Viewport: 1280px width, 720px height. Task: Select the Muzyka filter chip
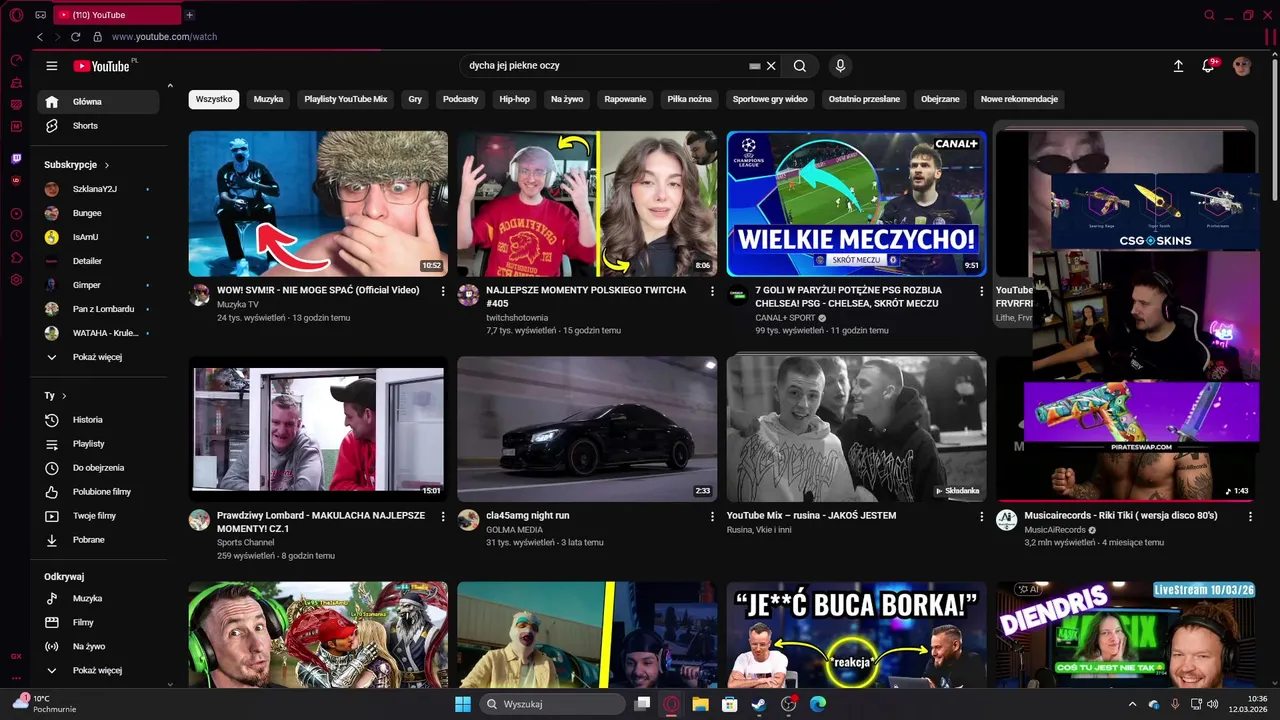tap(268, 99)
